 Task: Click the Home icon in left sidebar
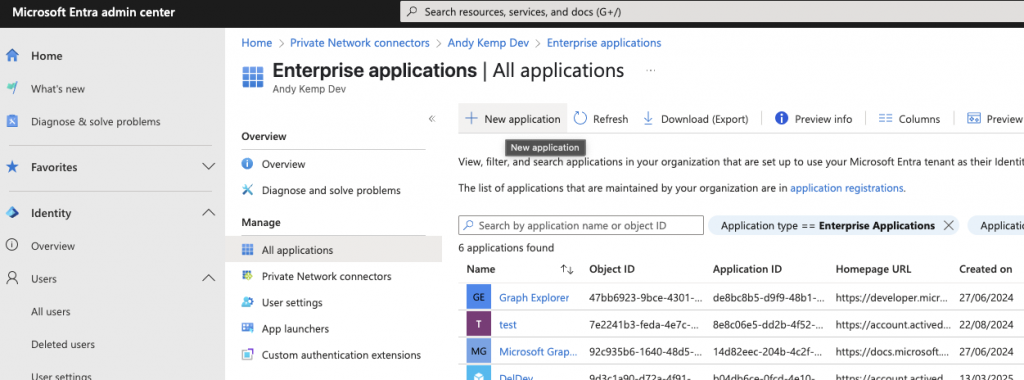(x=12, y=56)
